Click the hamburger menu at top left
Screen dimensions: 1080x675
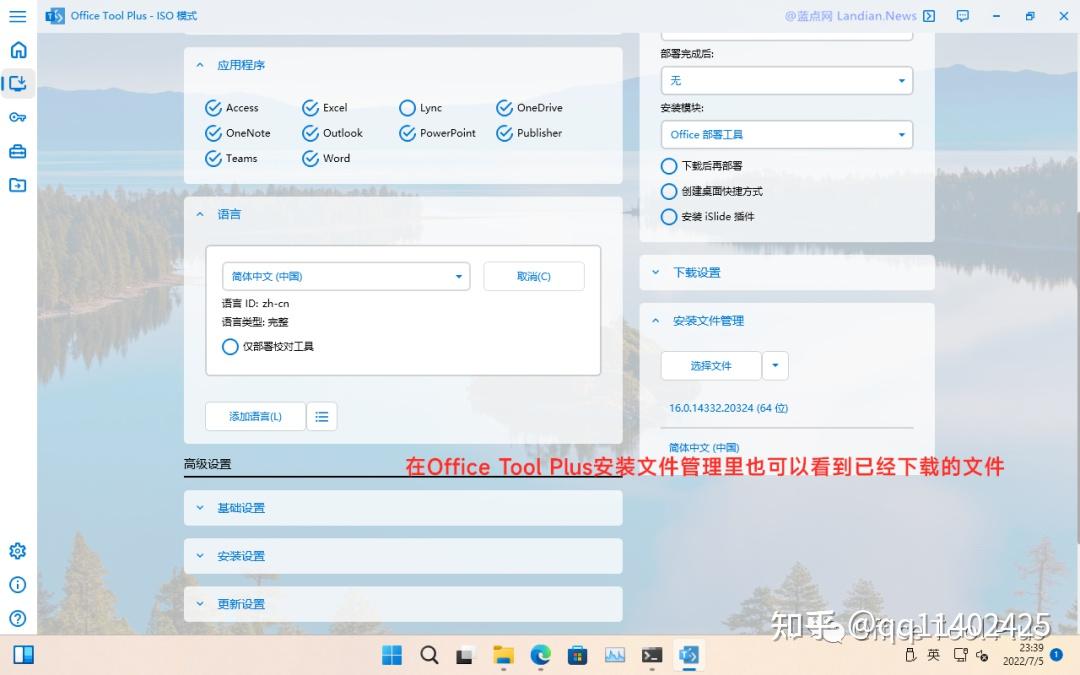click(x=17, y=16)
